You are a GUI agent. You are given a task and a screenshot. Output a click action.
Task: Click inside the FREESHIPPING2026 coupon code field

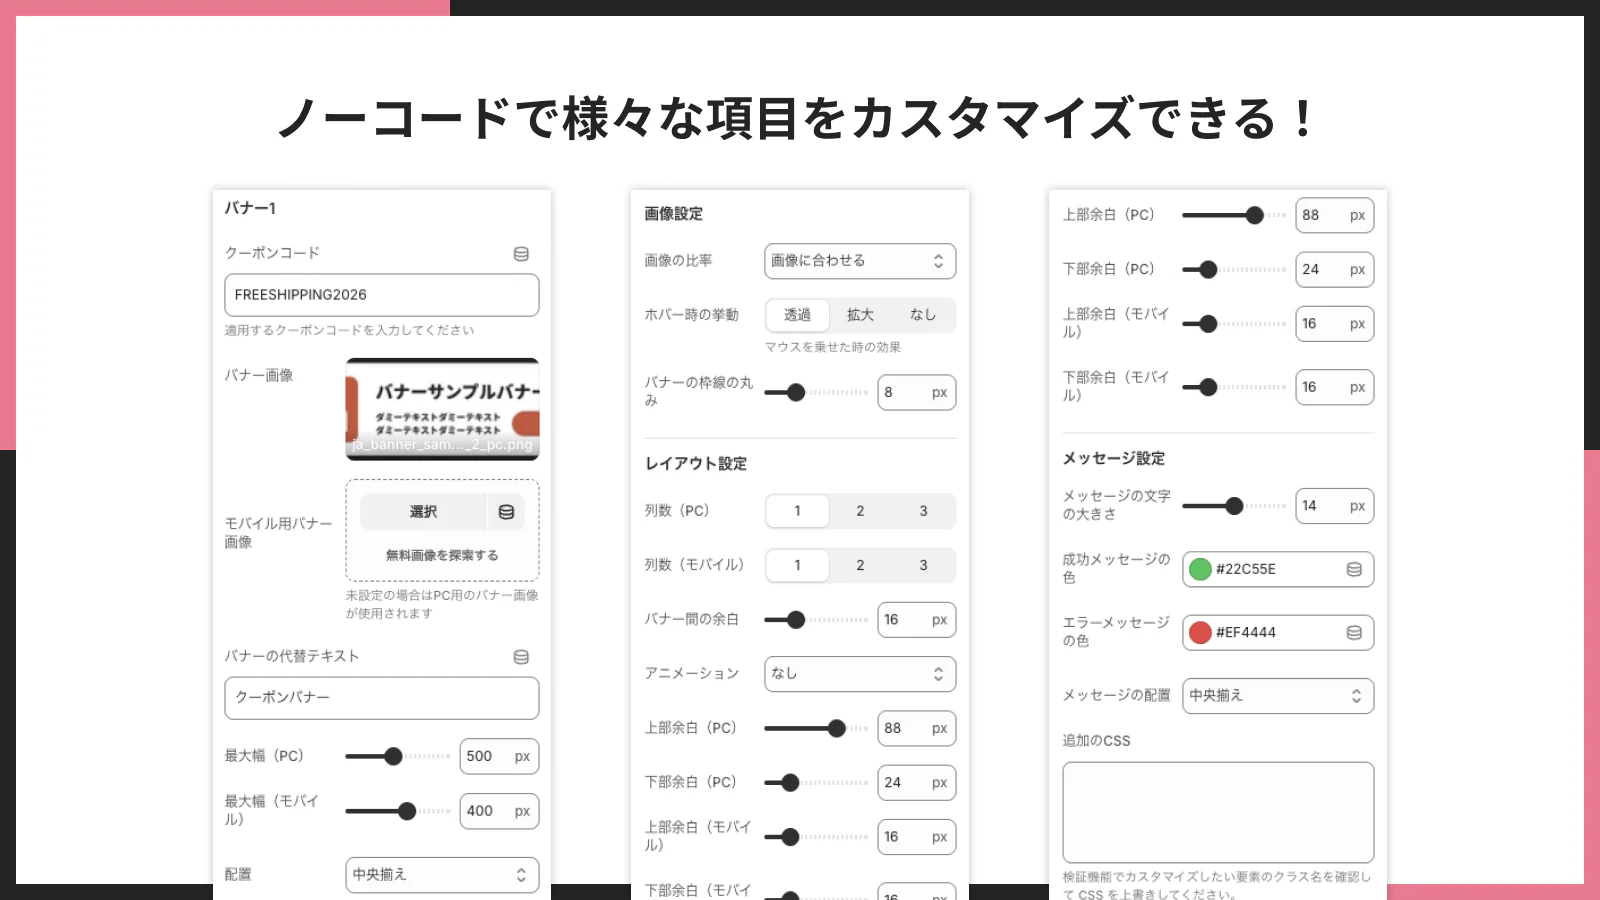tap(381, 295)
